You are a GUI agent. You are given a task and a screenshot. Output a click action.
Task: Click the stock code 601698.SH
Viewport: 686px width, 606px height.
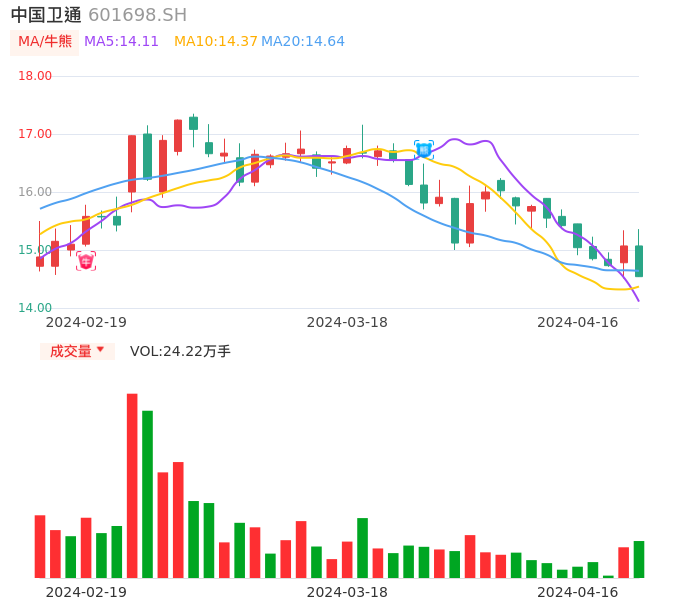click(x=137, y=15)
